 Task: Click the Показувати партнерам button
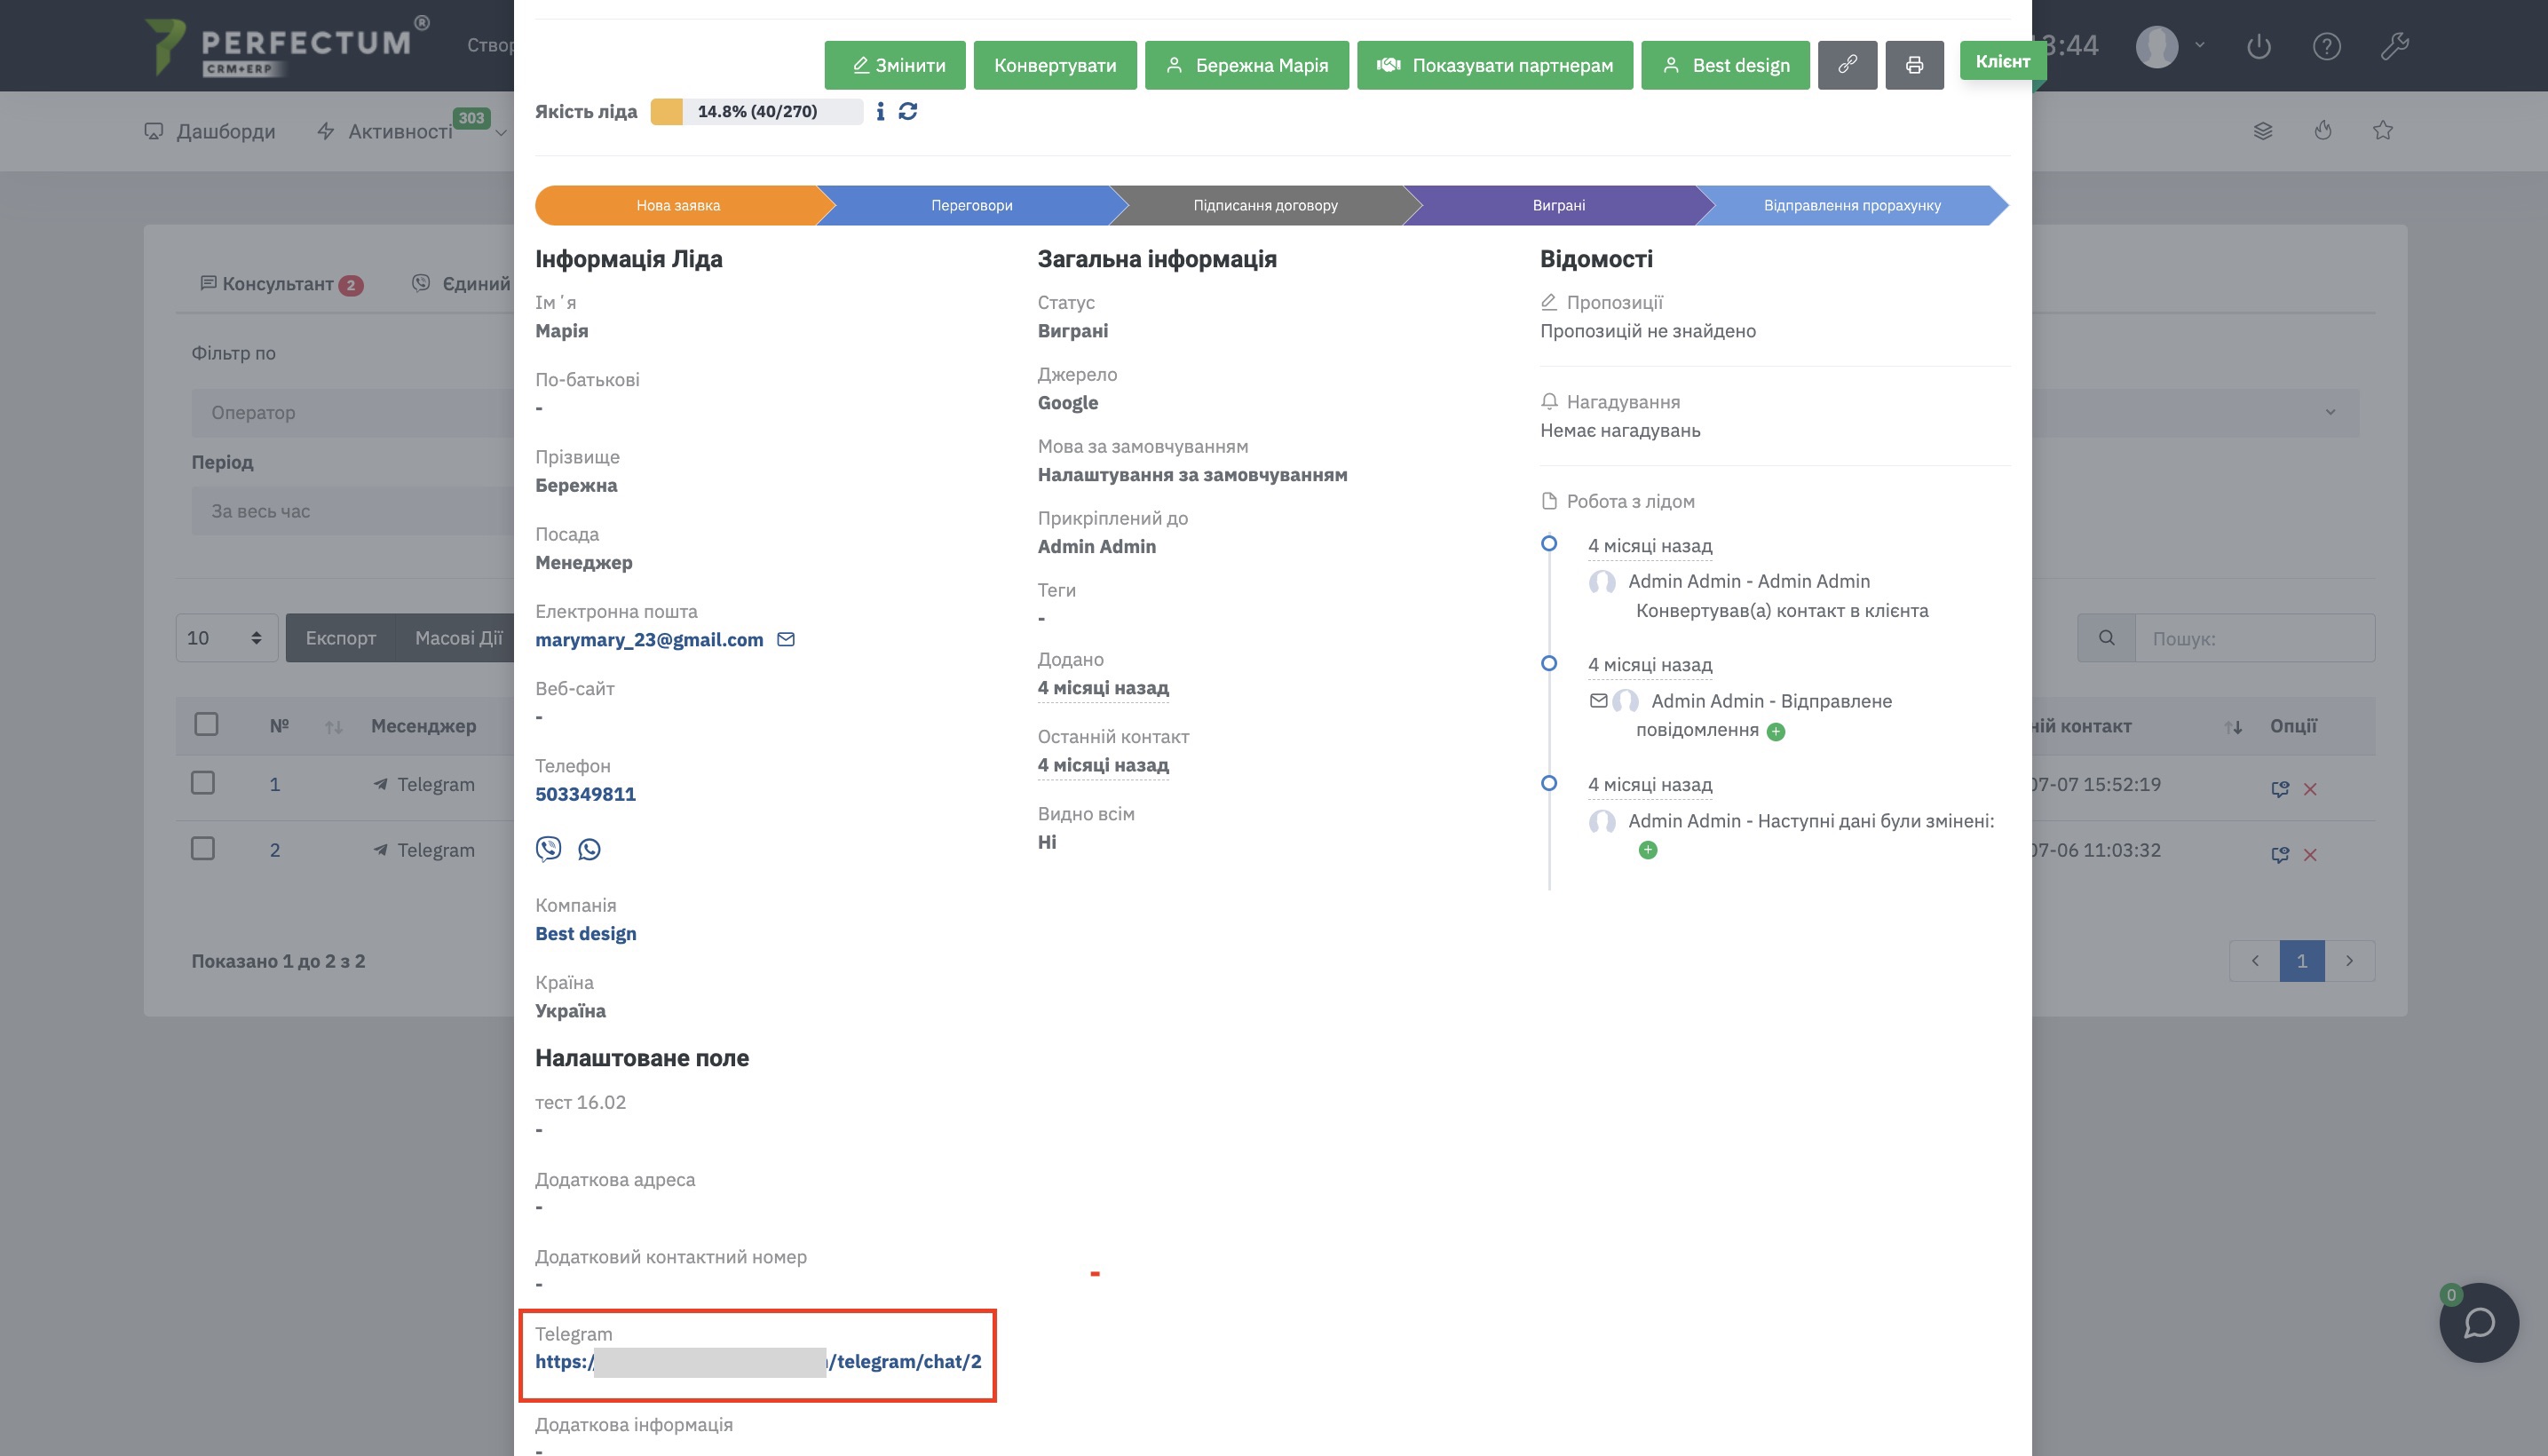pos(1495,65)
